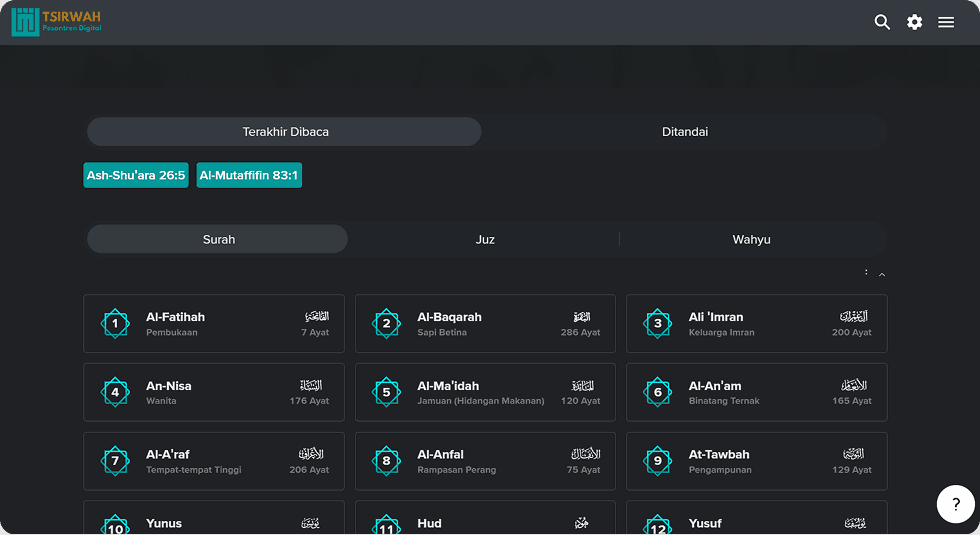Screen dimensions: 980x535
Task: Open the hamburger menu
Action: [946, 22]
